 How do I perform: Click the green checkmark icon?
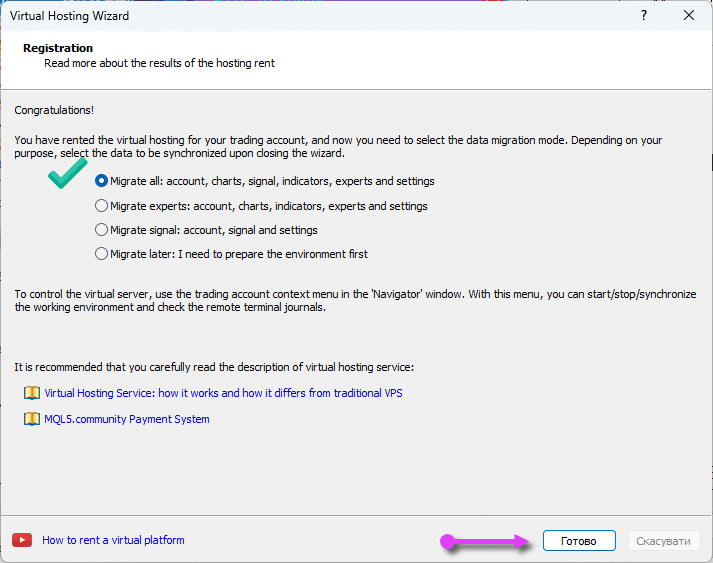[68, 176]
